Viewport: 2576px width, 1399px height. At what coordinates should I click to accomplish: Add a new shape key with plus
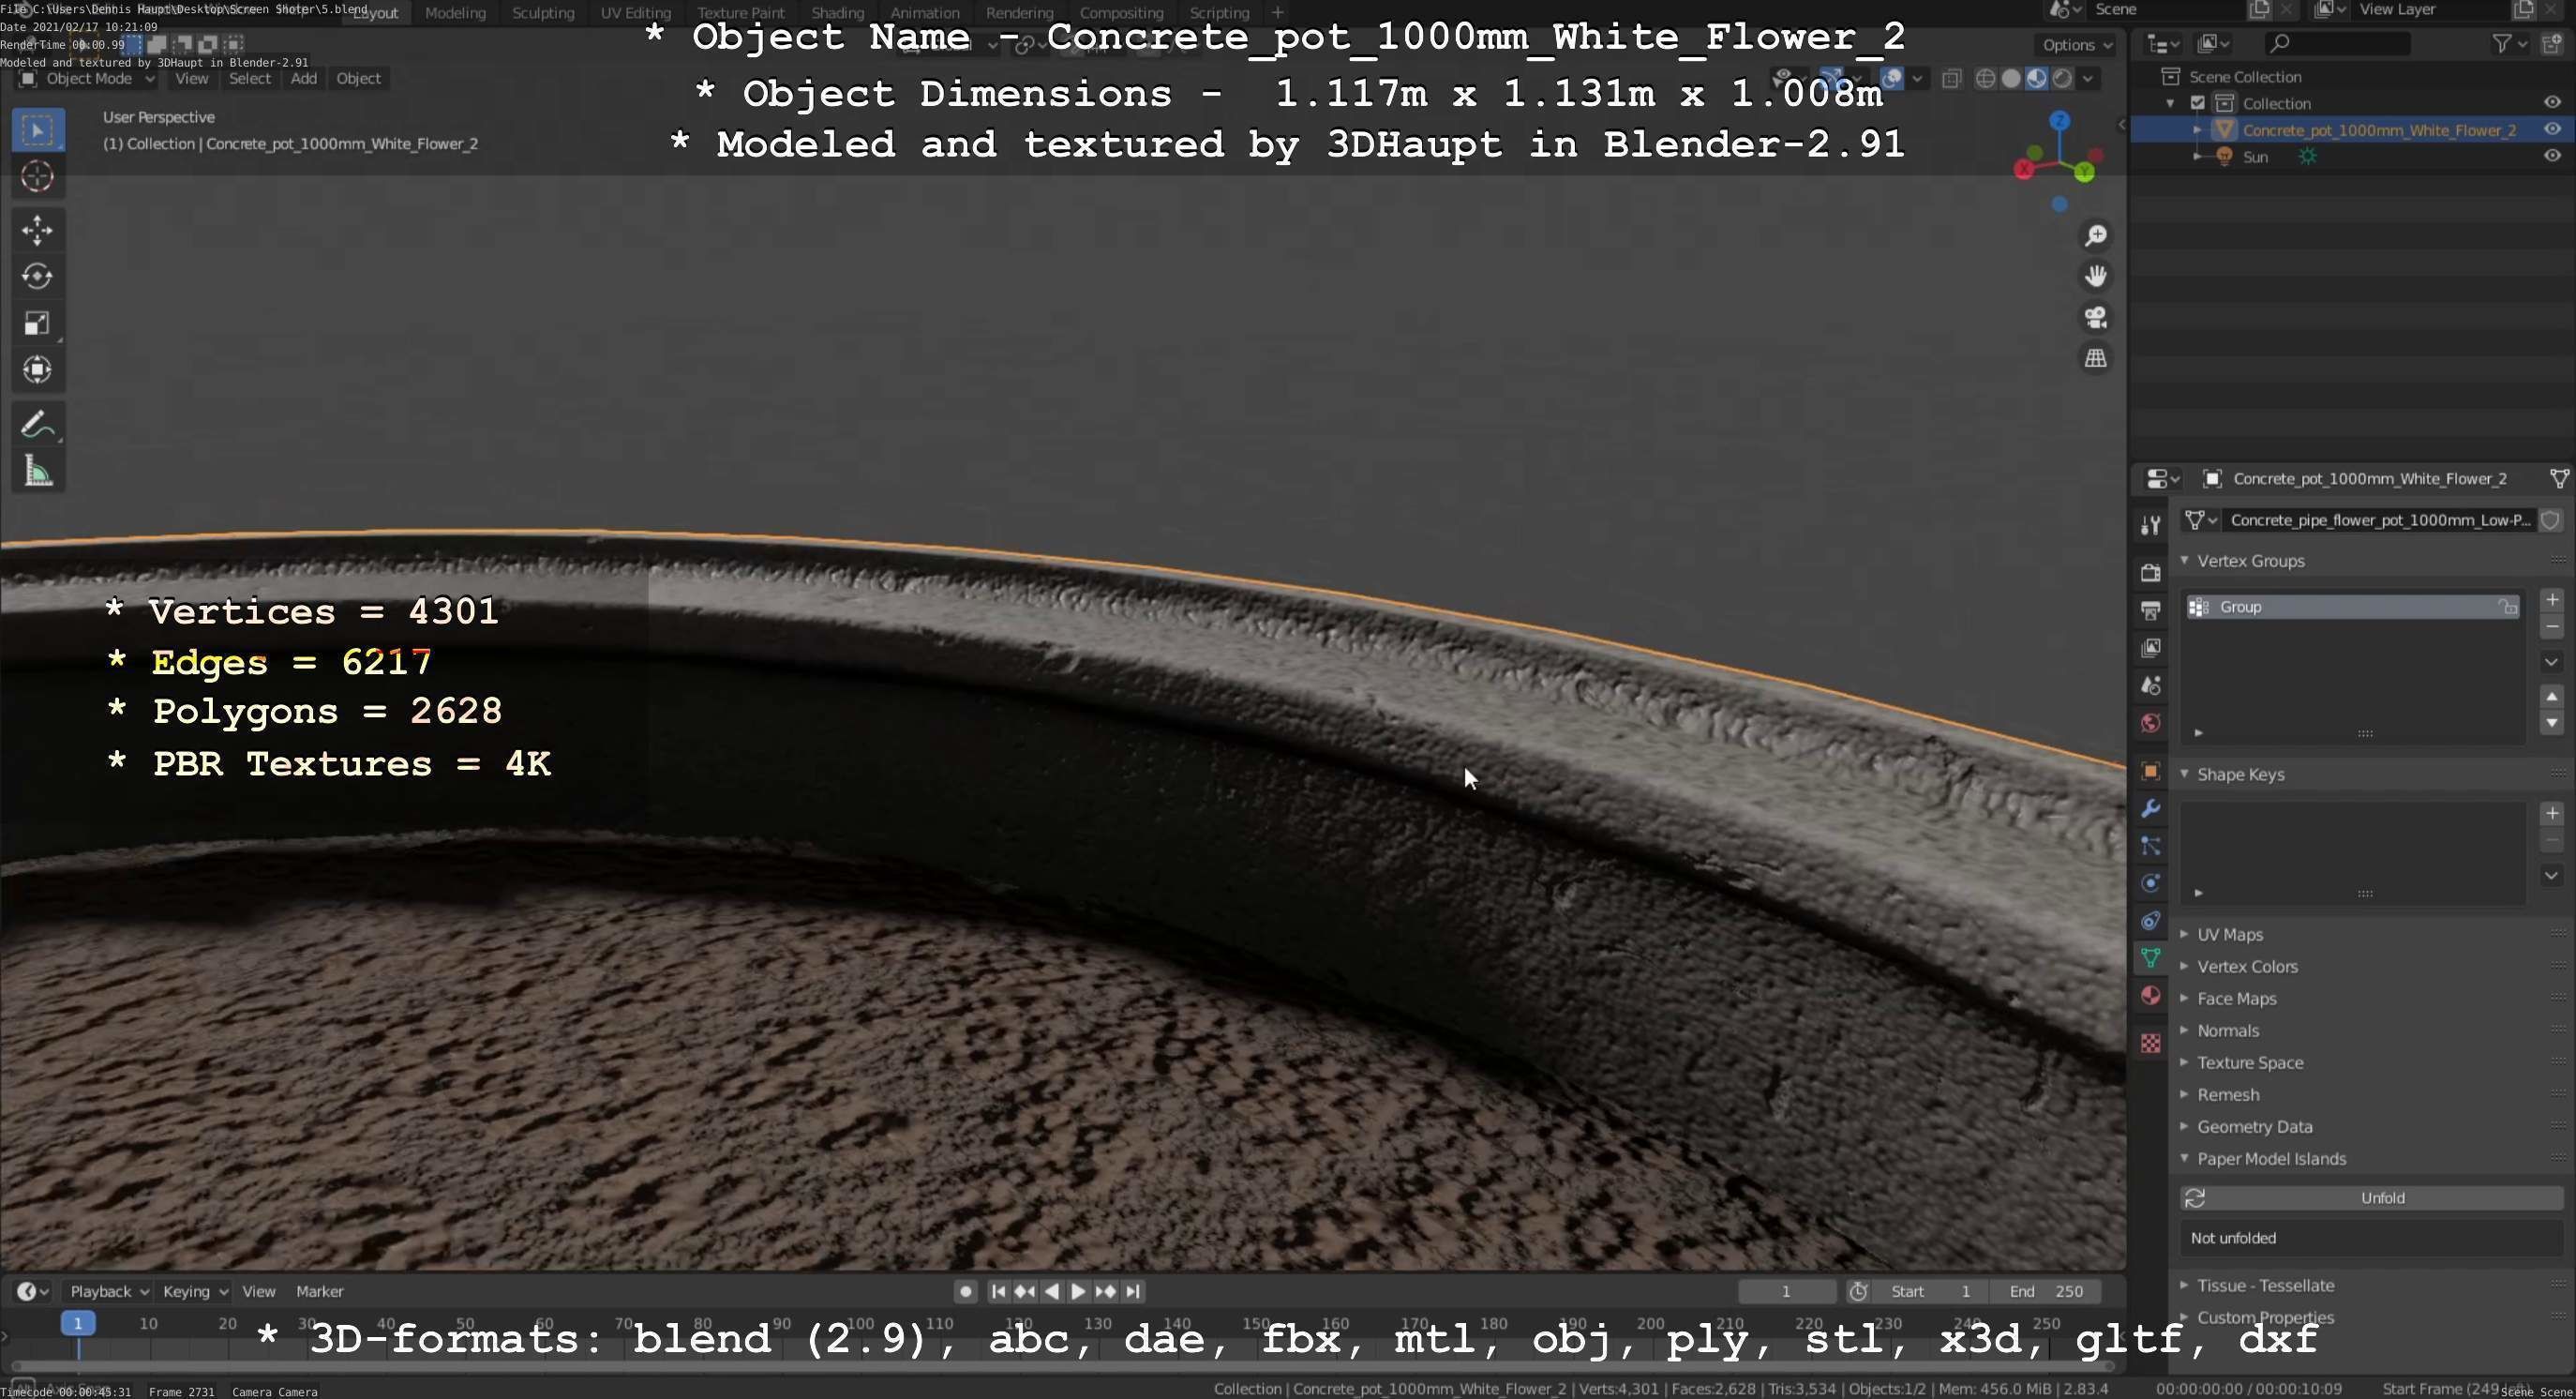[x=2552, y=813]
